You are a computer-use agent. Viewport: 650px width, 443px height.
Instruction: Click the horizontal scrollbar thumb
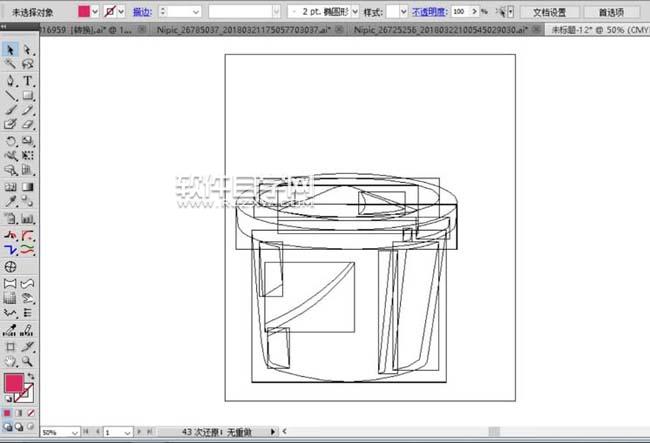pos(494,432)
